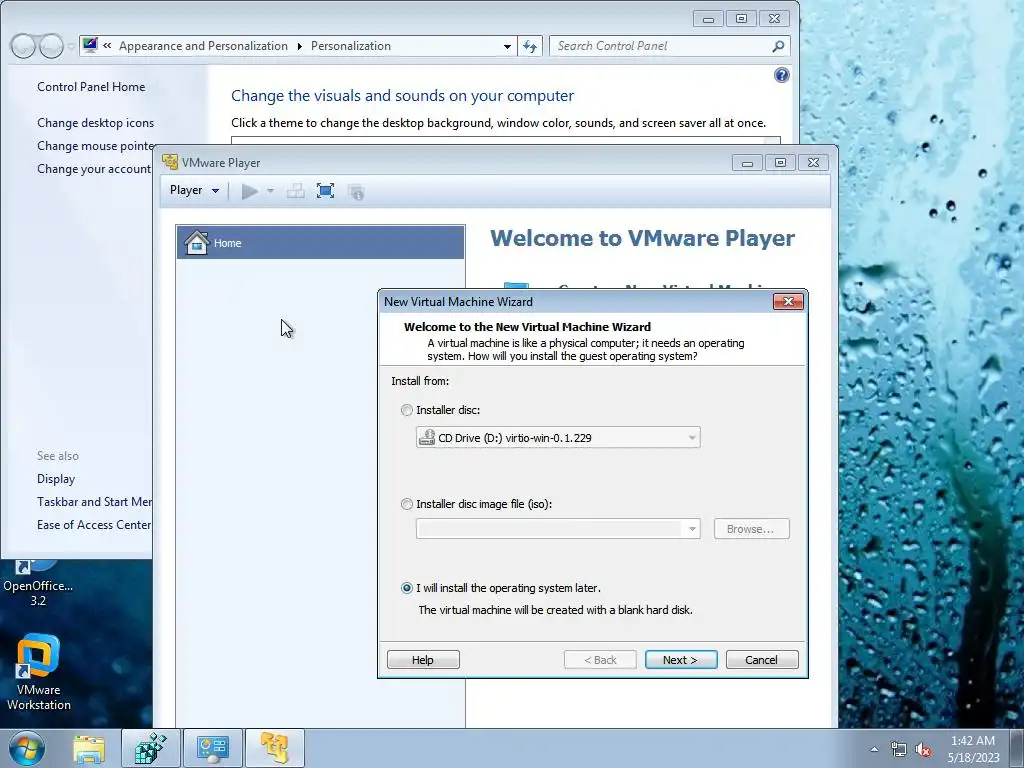This screenshot has width=1024, height=768.
Task: Click the VMware Player title bar icon
Action: (170, 162)
